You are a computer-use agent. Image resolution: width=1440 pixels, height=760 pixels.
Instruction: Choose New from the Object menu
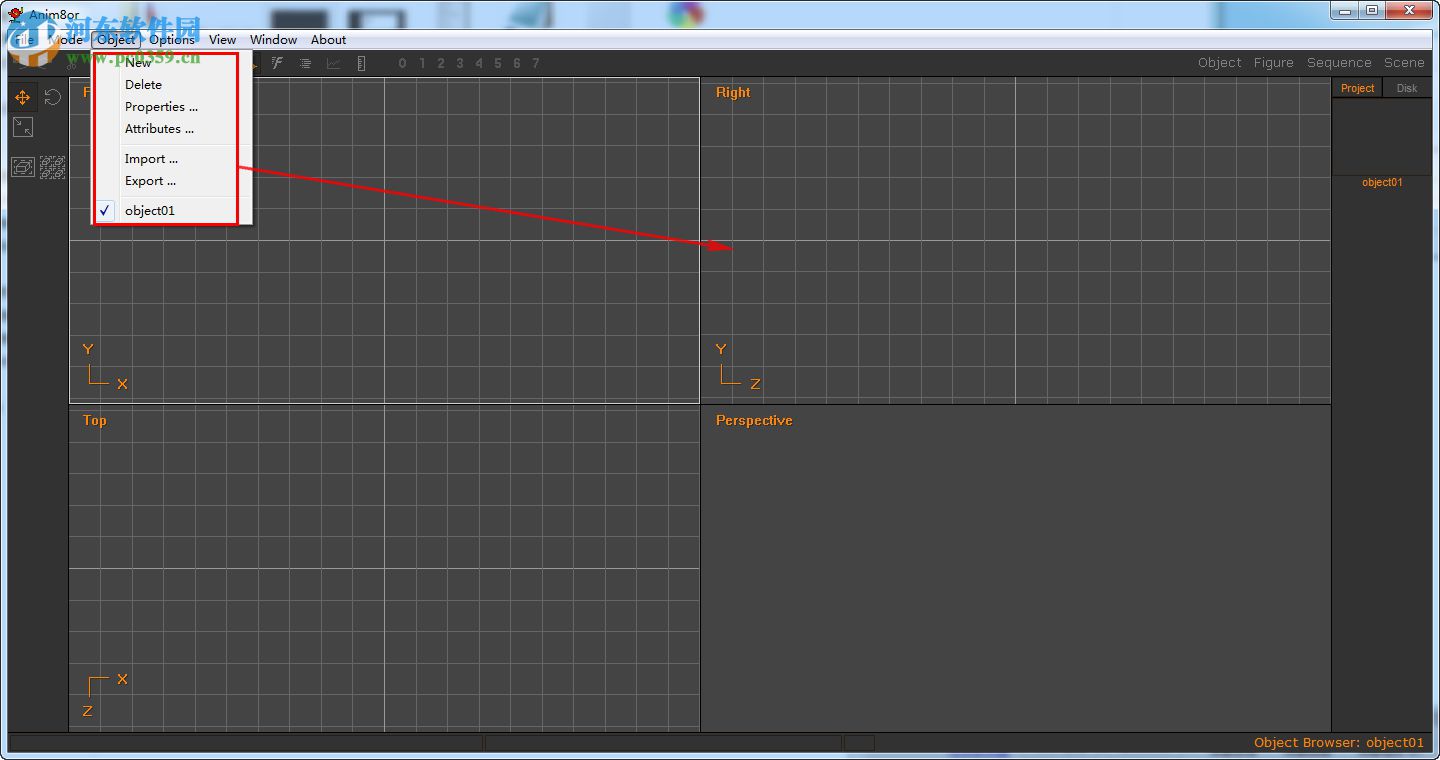click(x=137, y=62)
